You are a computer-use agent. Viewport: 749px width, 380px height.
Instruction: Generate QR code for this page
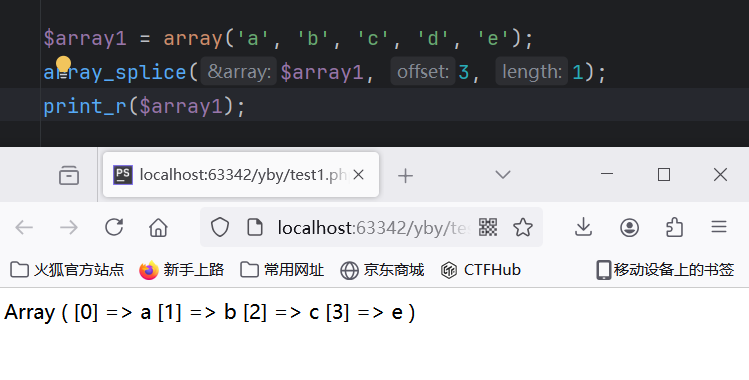(488, 227)
